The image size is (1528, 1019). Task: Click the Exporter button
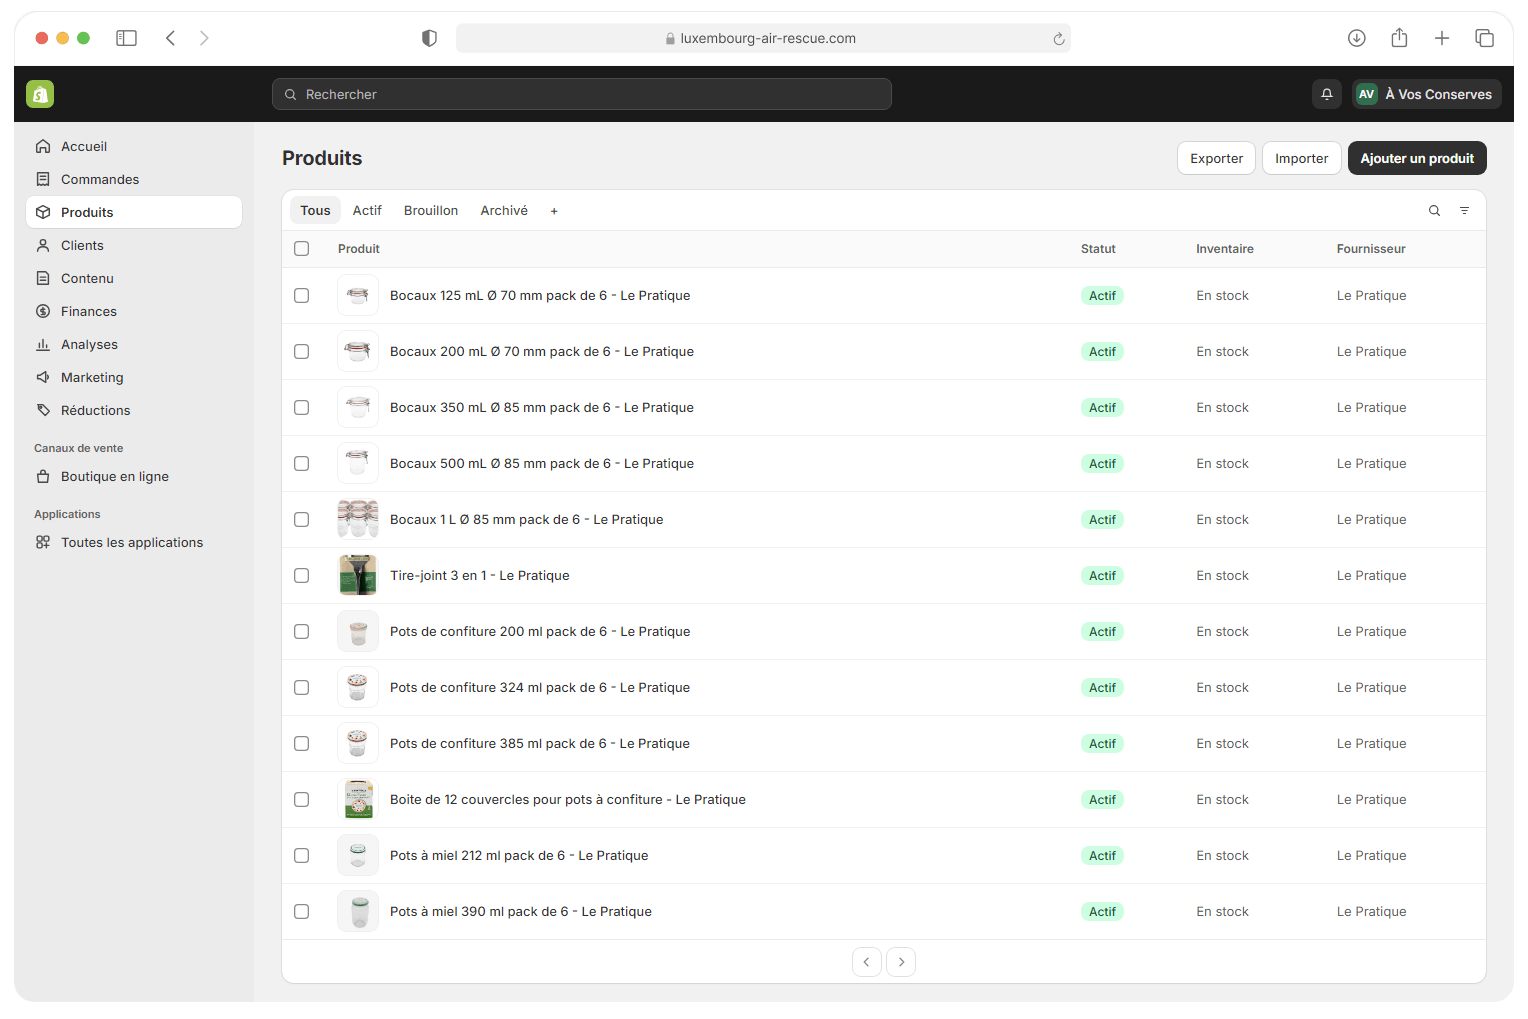1216,158
